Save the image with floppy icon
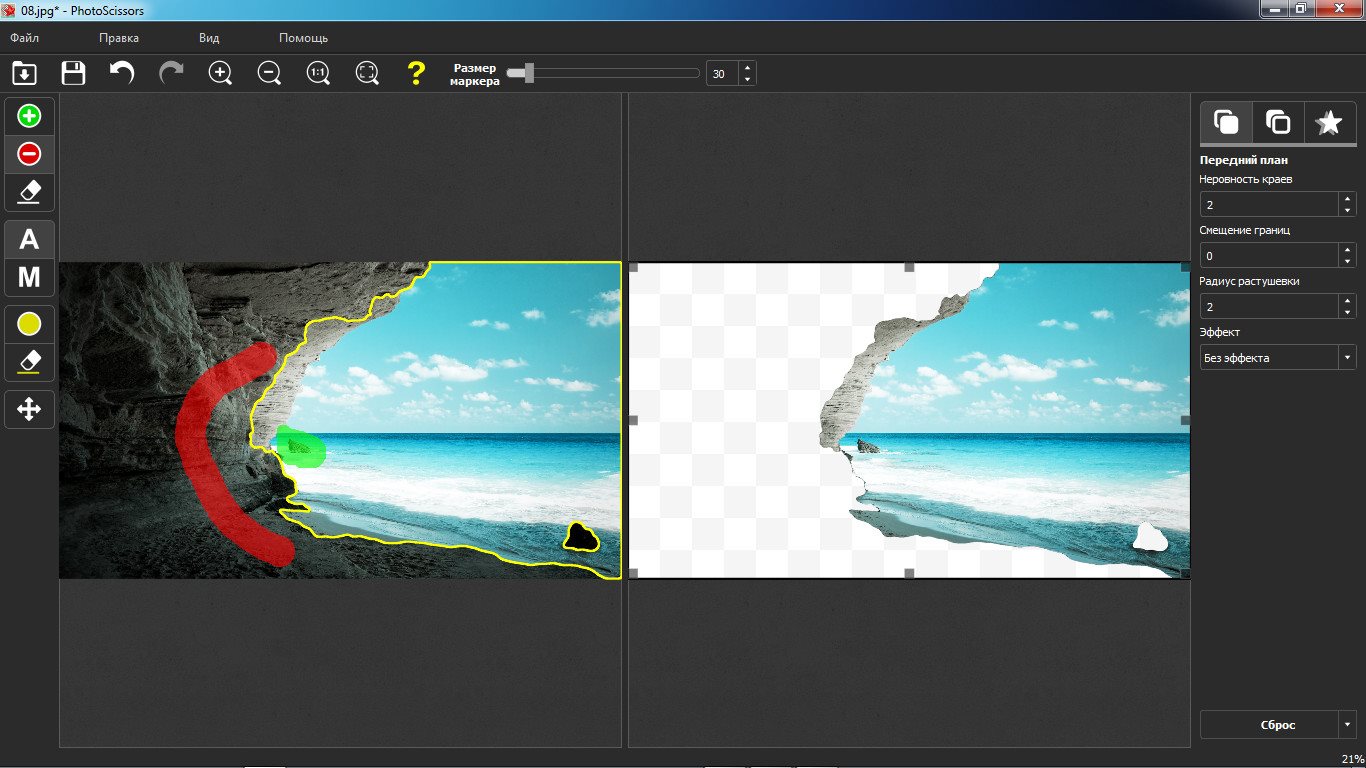 click(73, 73)
